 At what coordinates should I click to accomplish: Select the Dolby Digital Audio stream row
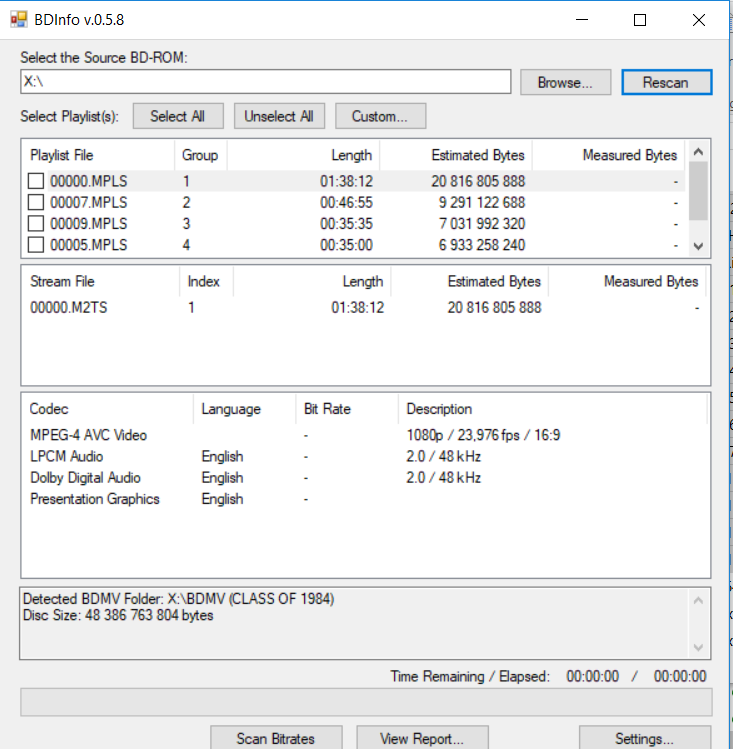click(365, 478)
